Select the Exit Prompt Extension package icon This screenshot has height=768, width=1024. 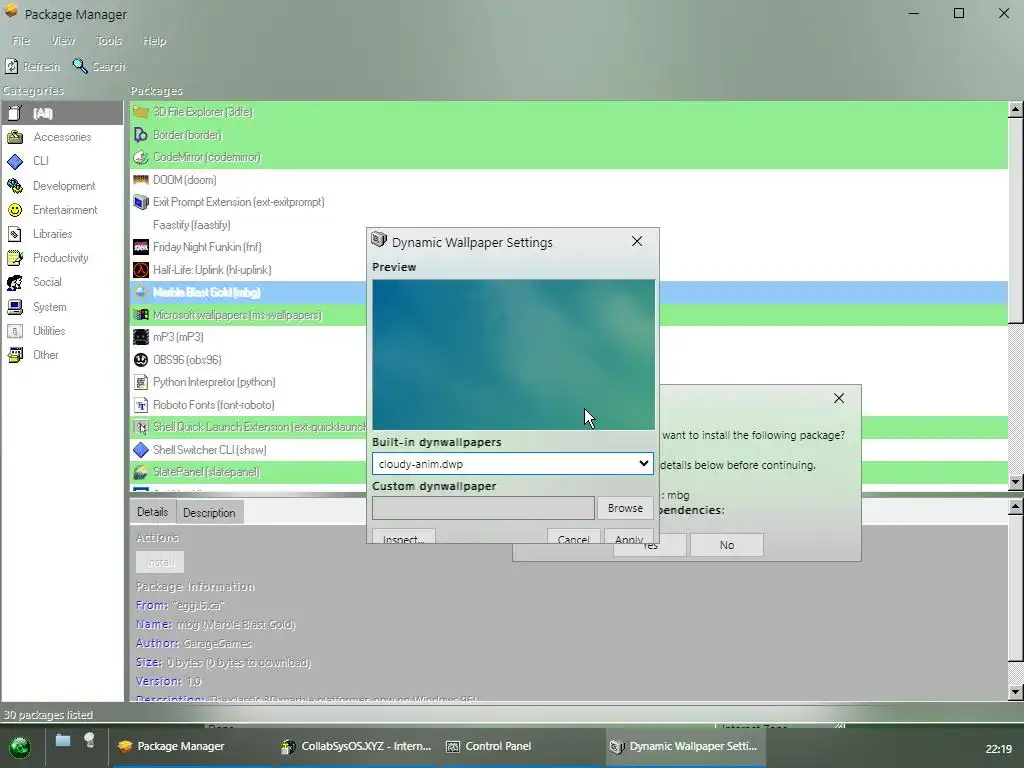point(140,202)
